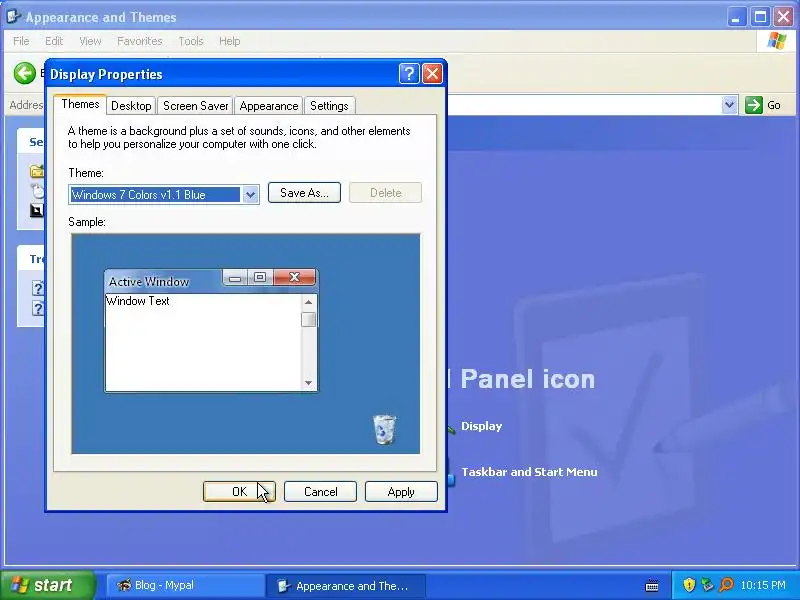The width and height of the screenshot is (800, 600).
Task: Switch to the Screen Saver tab
Action: (x=195, y=106)
